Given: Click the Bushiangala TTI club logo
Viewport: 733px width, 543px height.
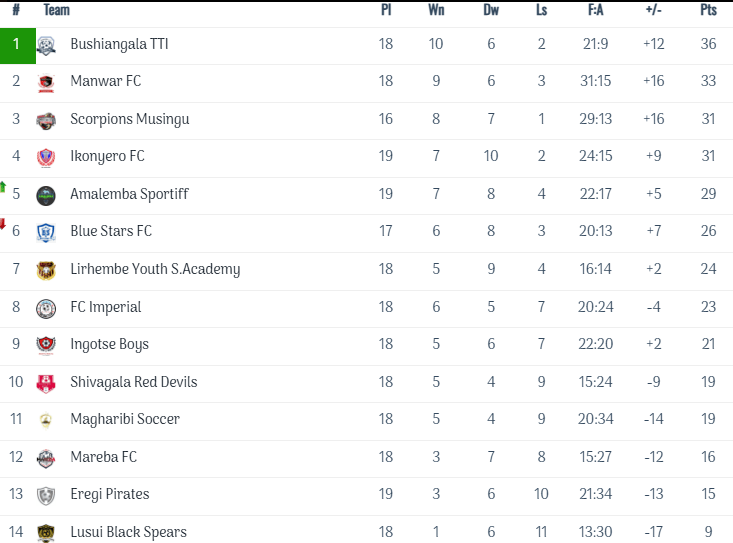Looking at the screenshot, I should pos(46,45).
